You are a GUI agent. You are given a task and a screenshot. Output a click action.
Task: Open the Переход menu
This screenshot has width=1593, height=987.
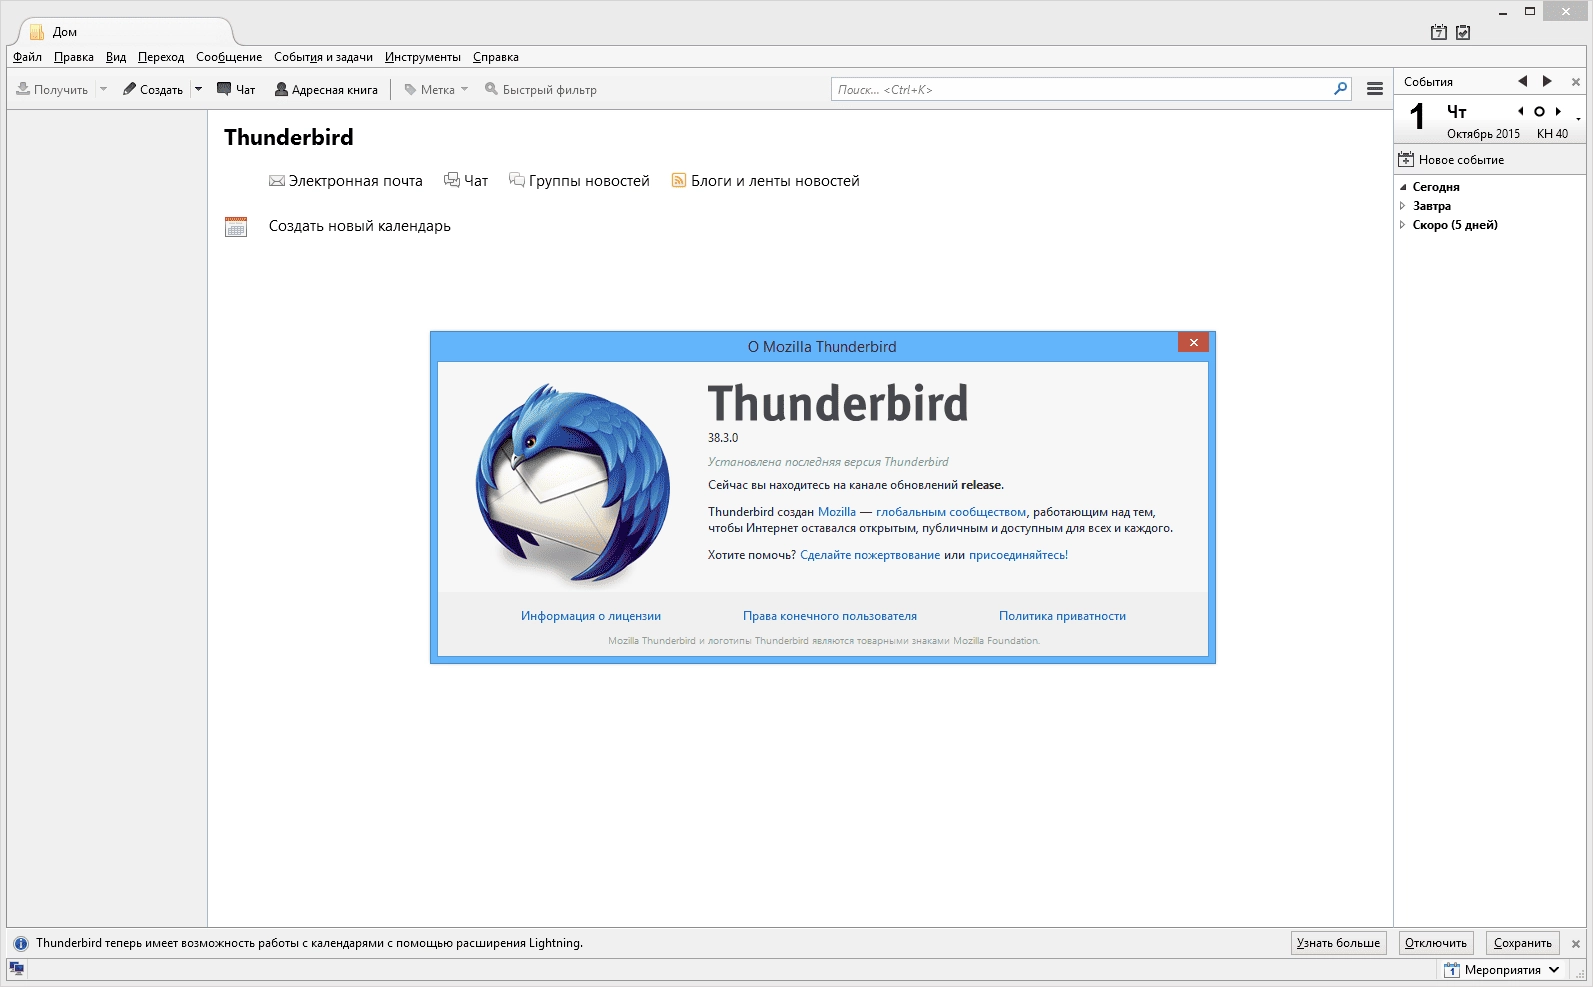161,57
